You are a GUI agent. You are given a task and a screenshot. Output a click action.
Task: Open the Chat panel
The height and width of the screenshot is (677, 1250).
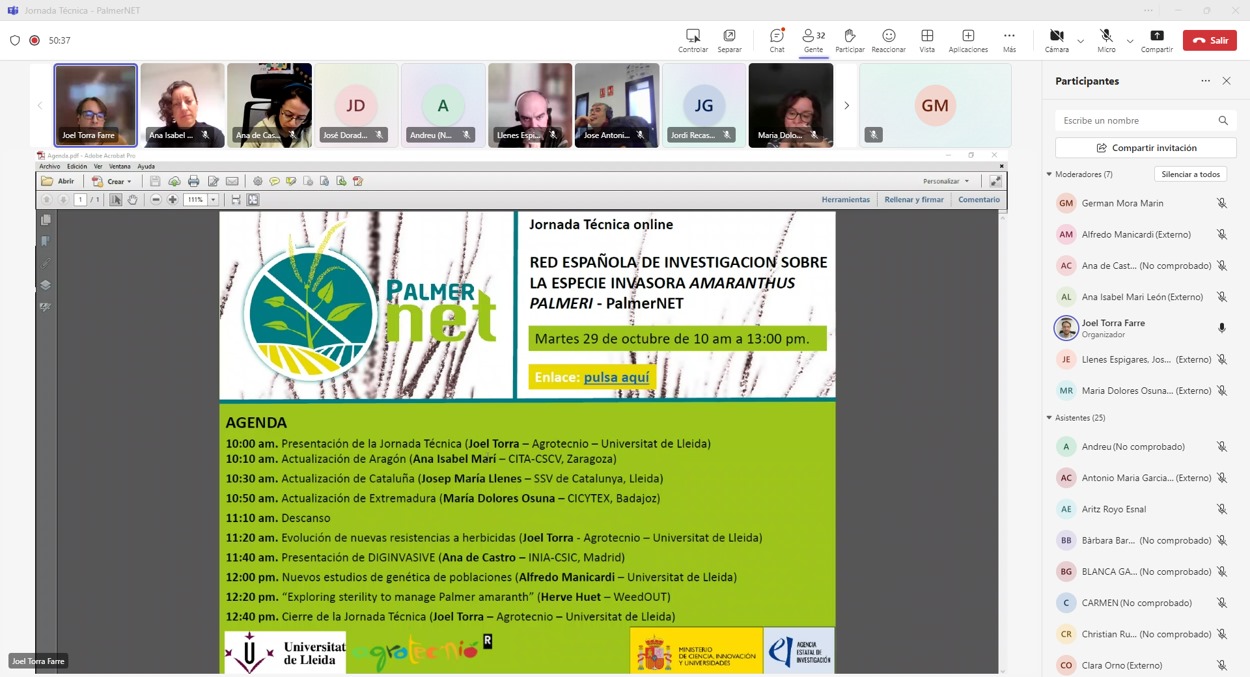coord(776,40)
